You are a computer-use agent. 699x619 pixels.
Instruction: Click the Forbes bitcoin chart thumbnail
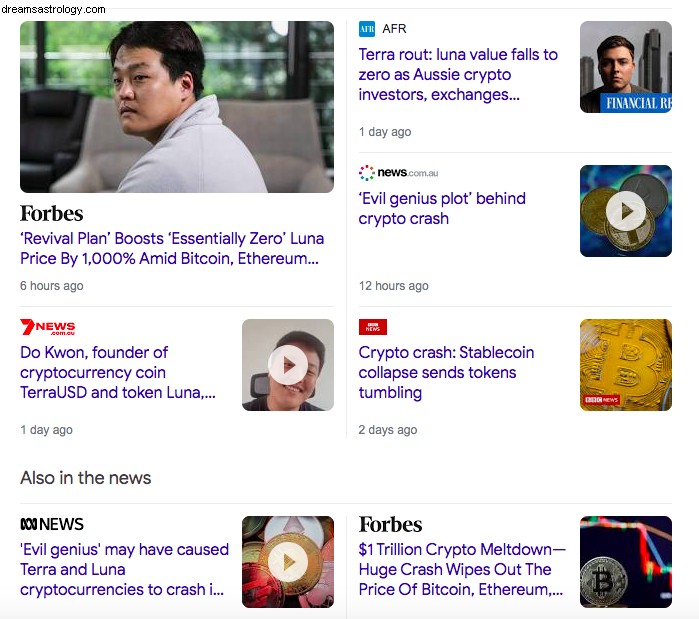[625, 562]
